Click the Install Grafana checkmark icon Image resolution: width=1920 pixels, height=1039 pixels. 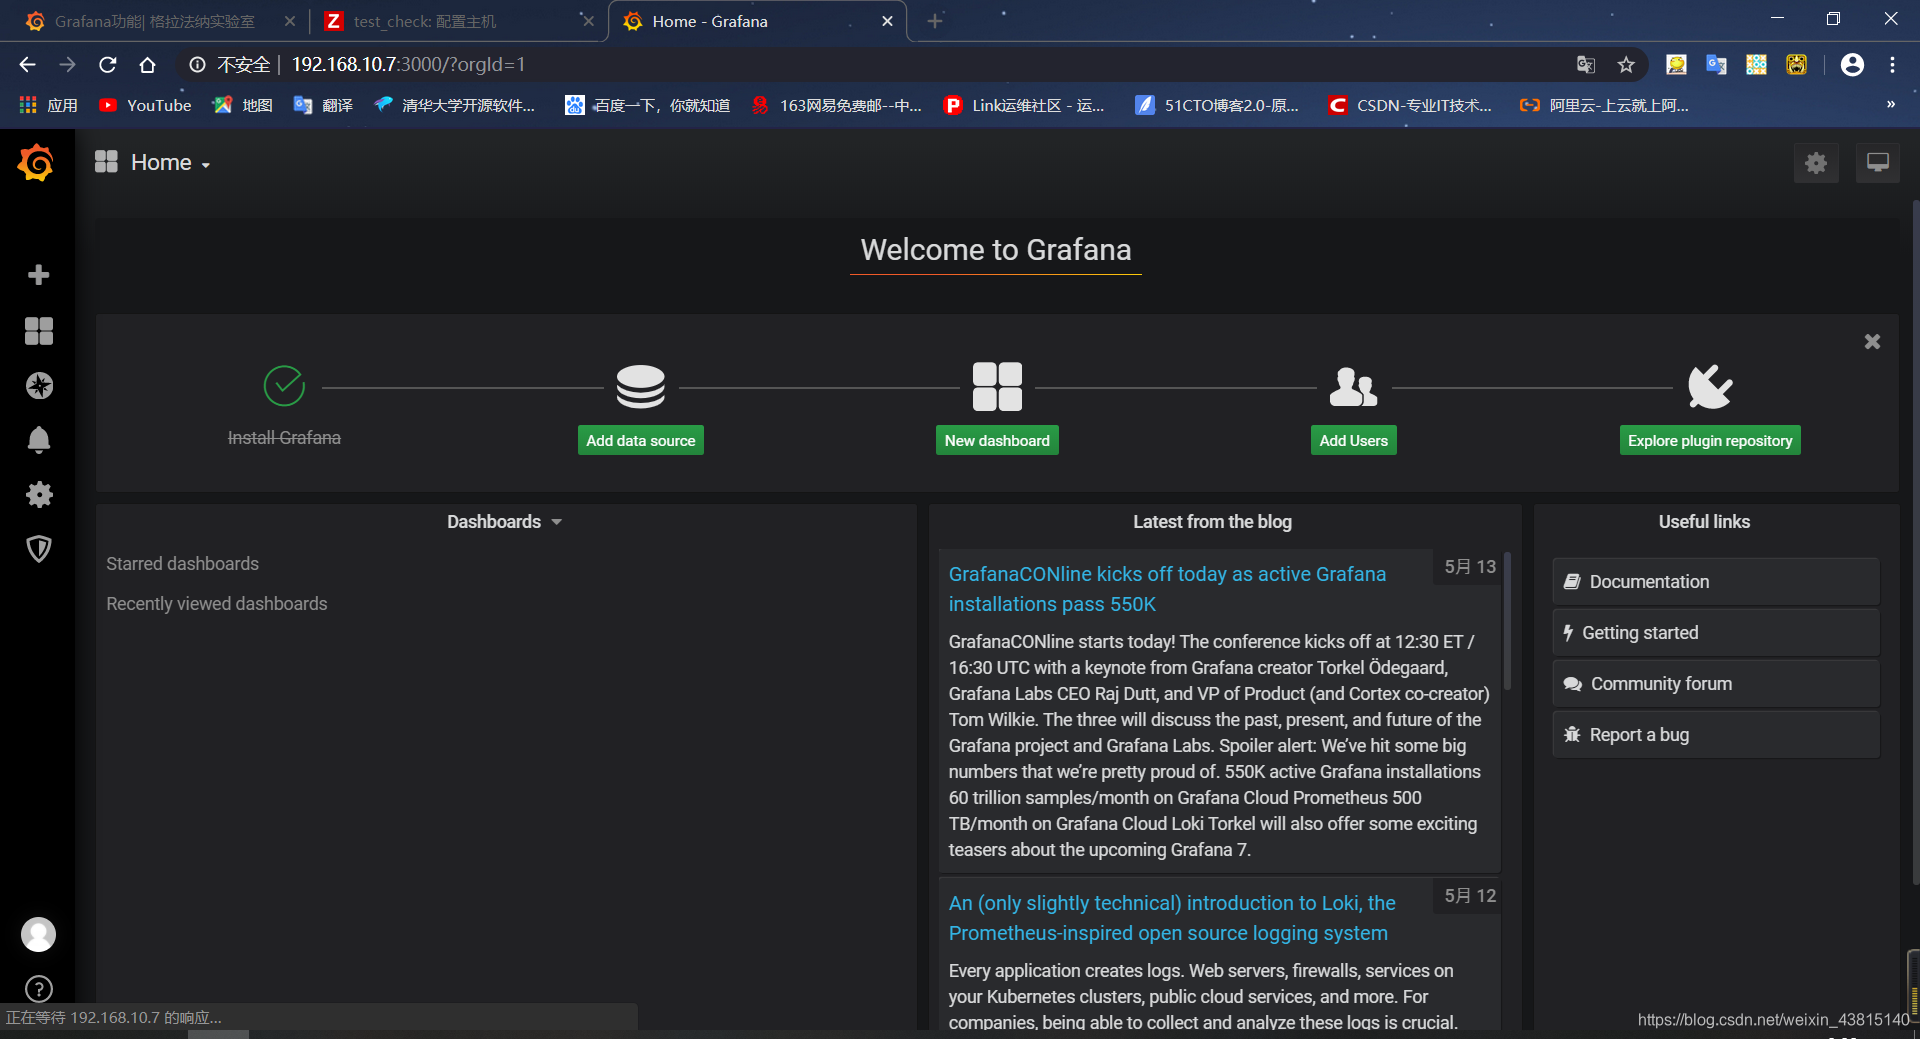[x=284, y=386]
